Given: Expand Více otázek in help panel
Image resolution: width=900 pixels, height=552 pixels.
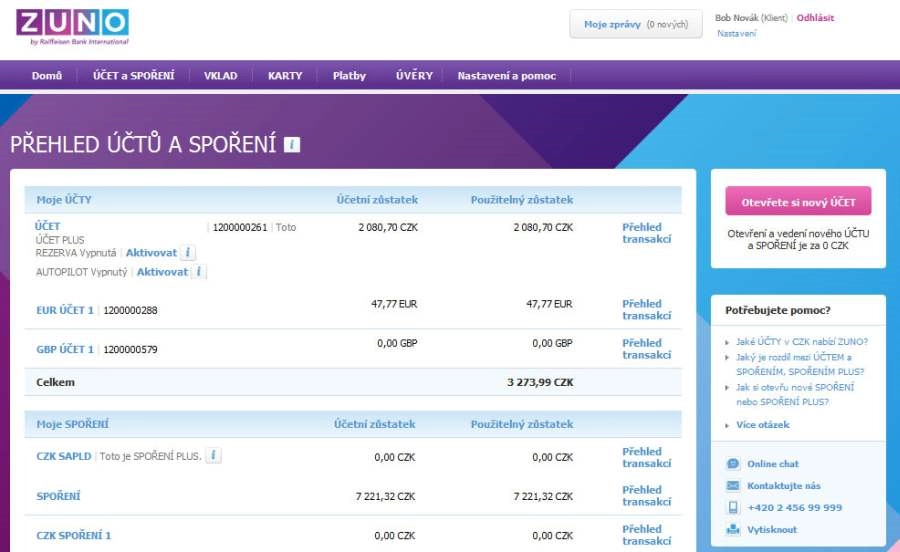Looking at the screenshot, I should click(762, 425).
